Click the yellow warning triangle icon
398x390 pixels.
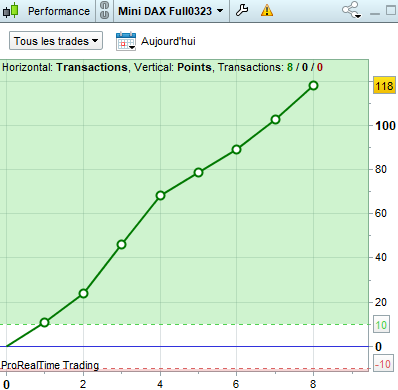pyautogui.click(x=267, y=11)
